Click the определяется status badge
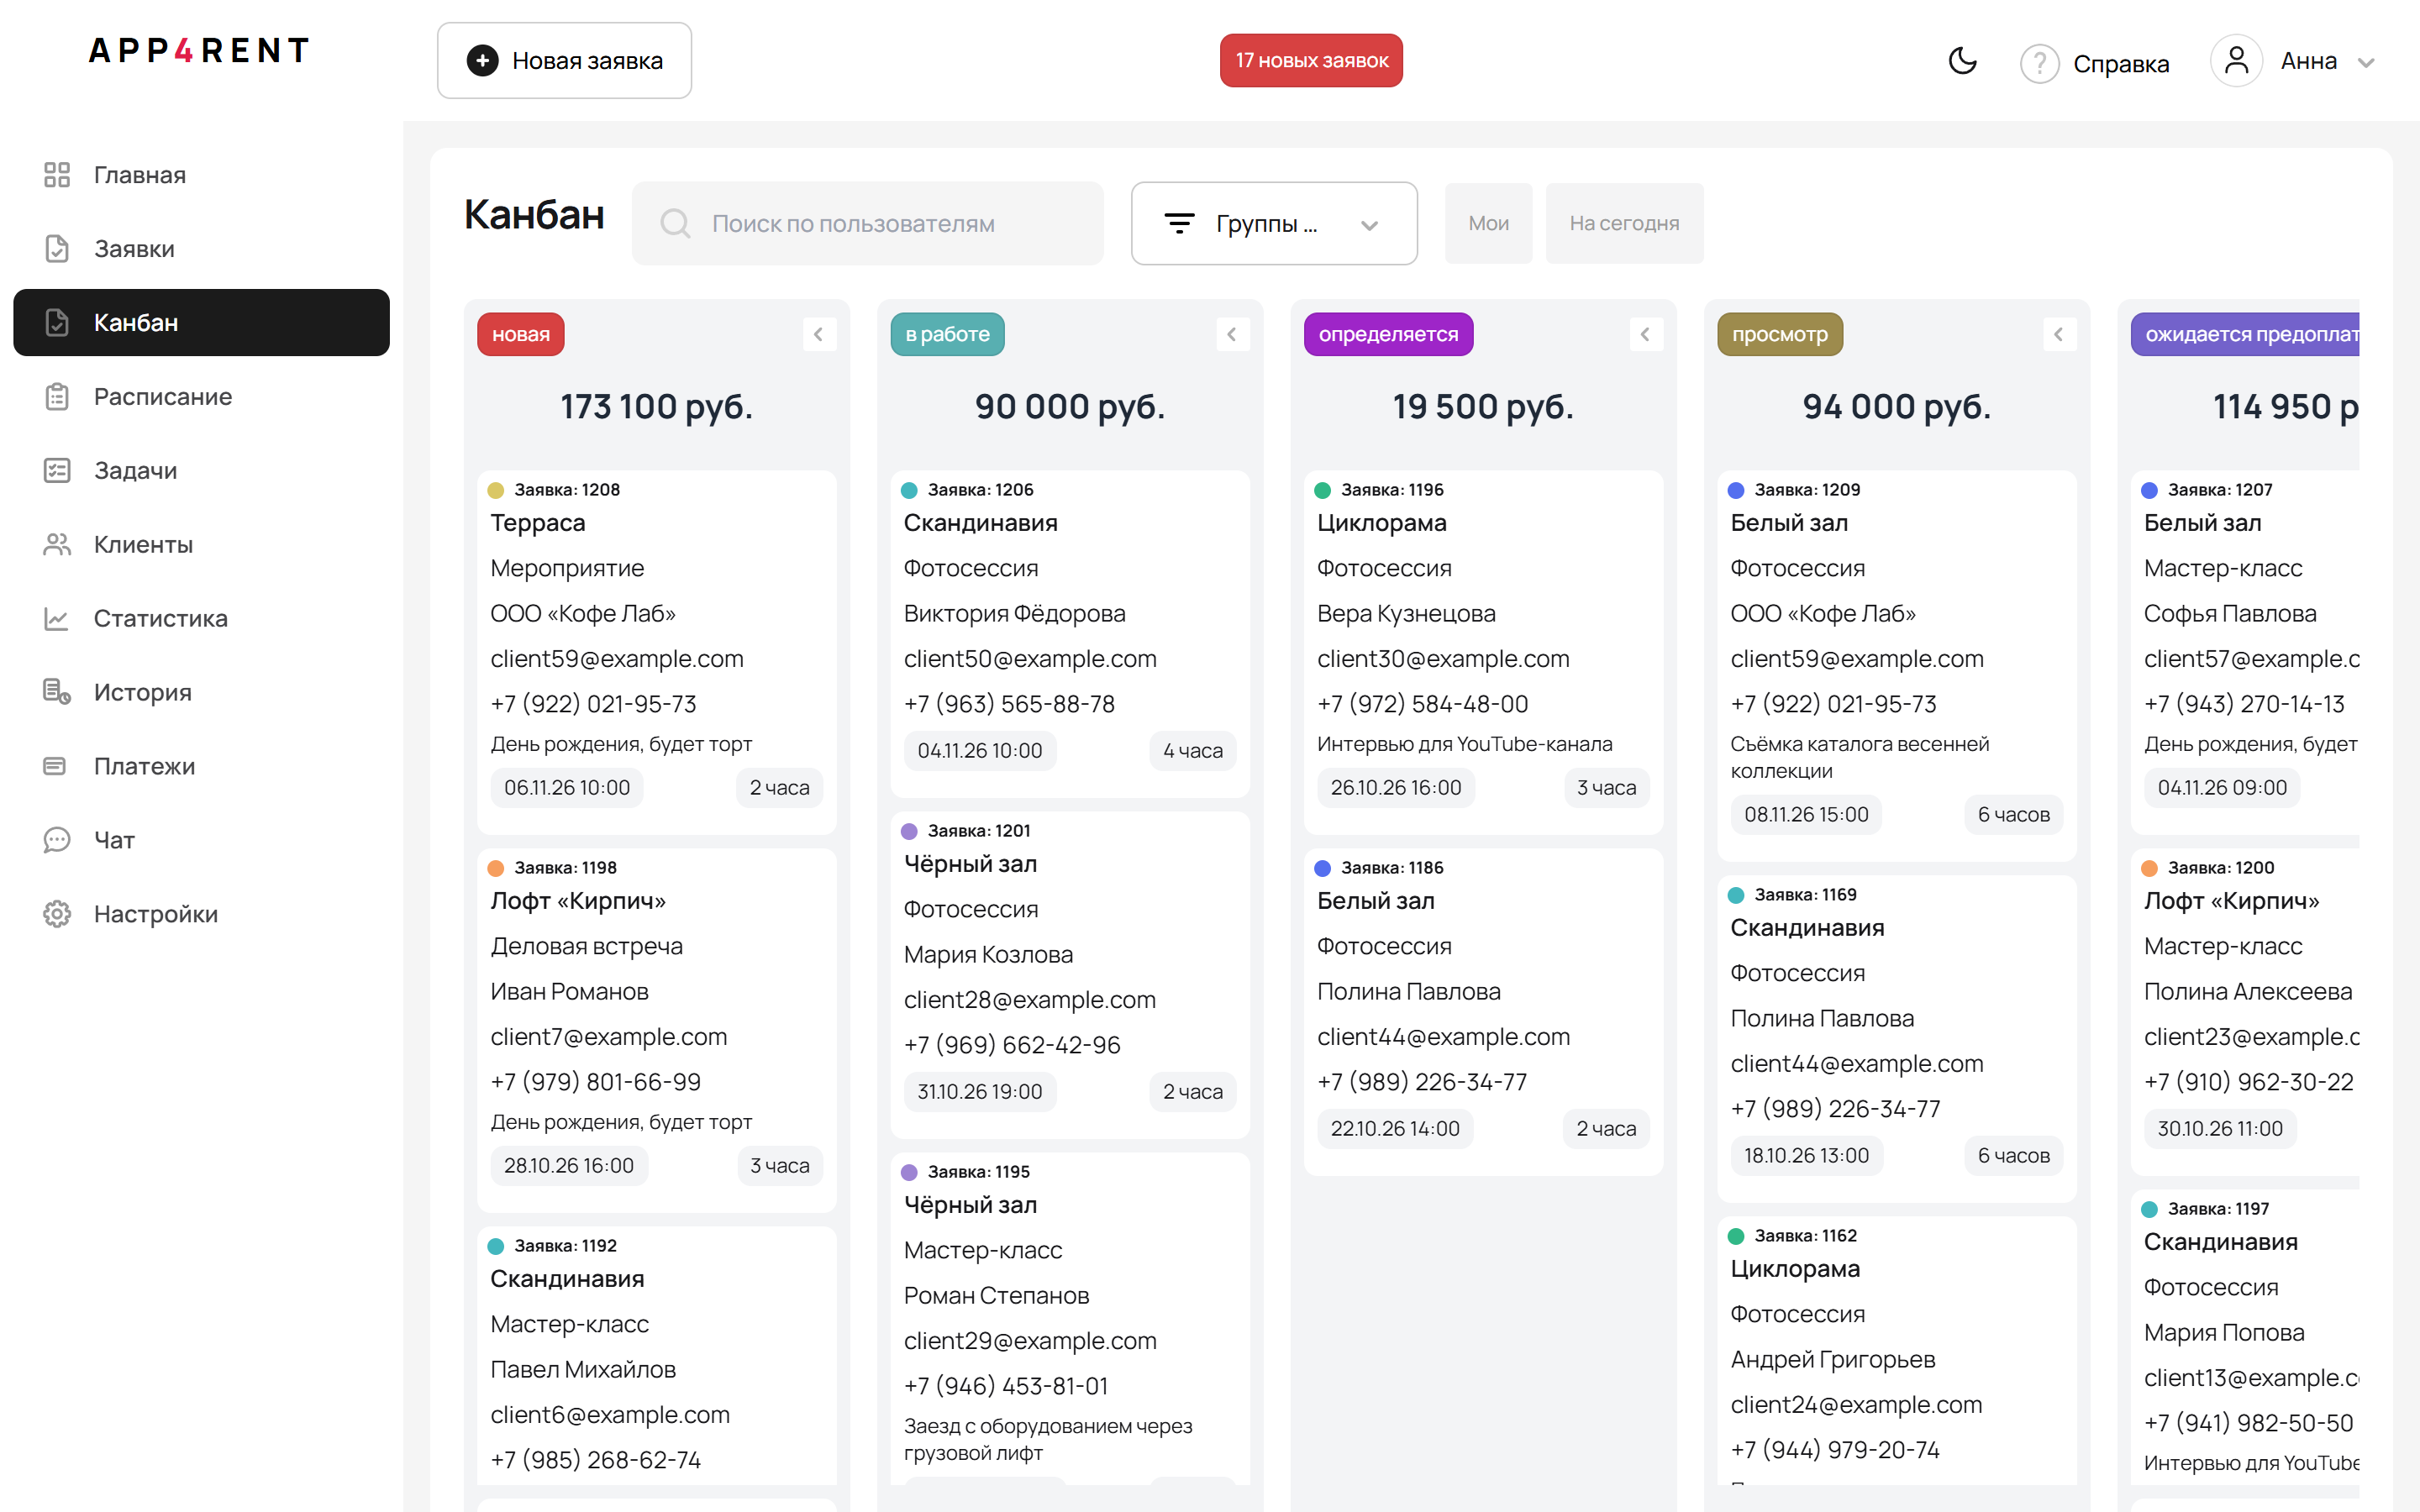Image resolution: width=2420 pixels, height=1512 pixels. point(1388,334)
